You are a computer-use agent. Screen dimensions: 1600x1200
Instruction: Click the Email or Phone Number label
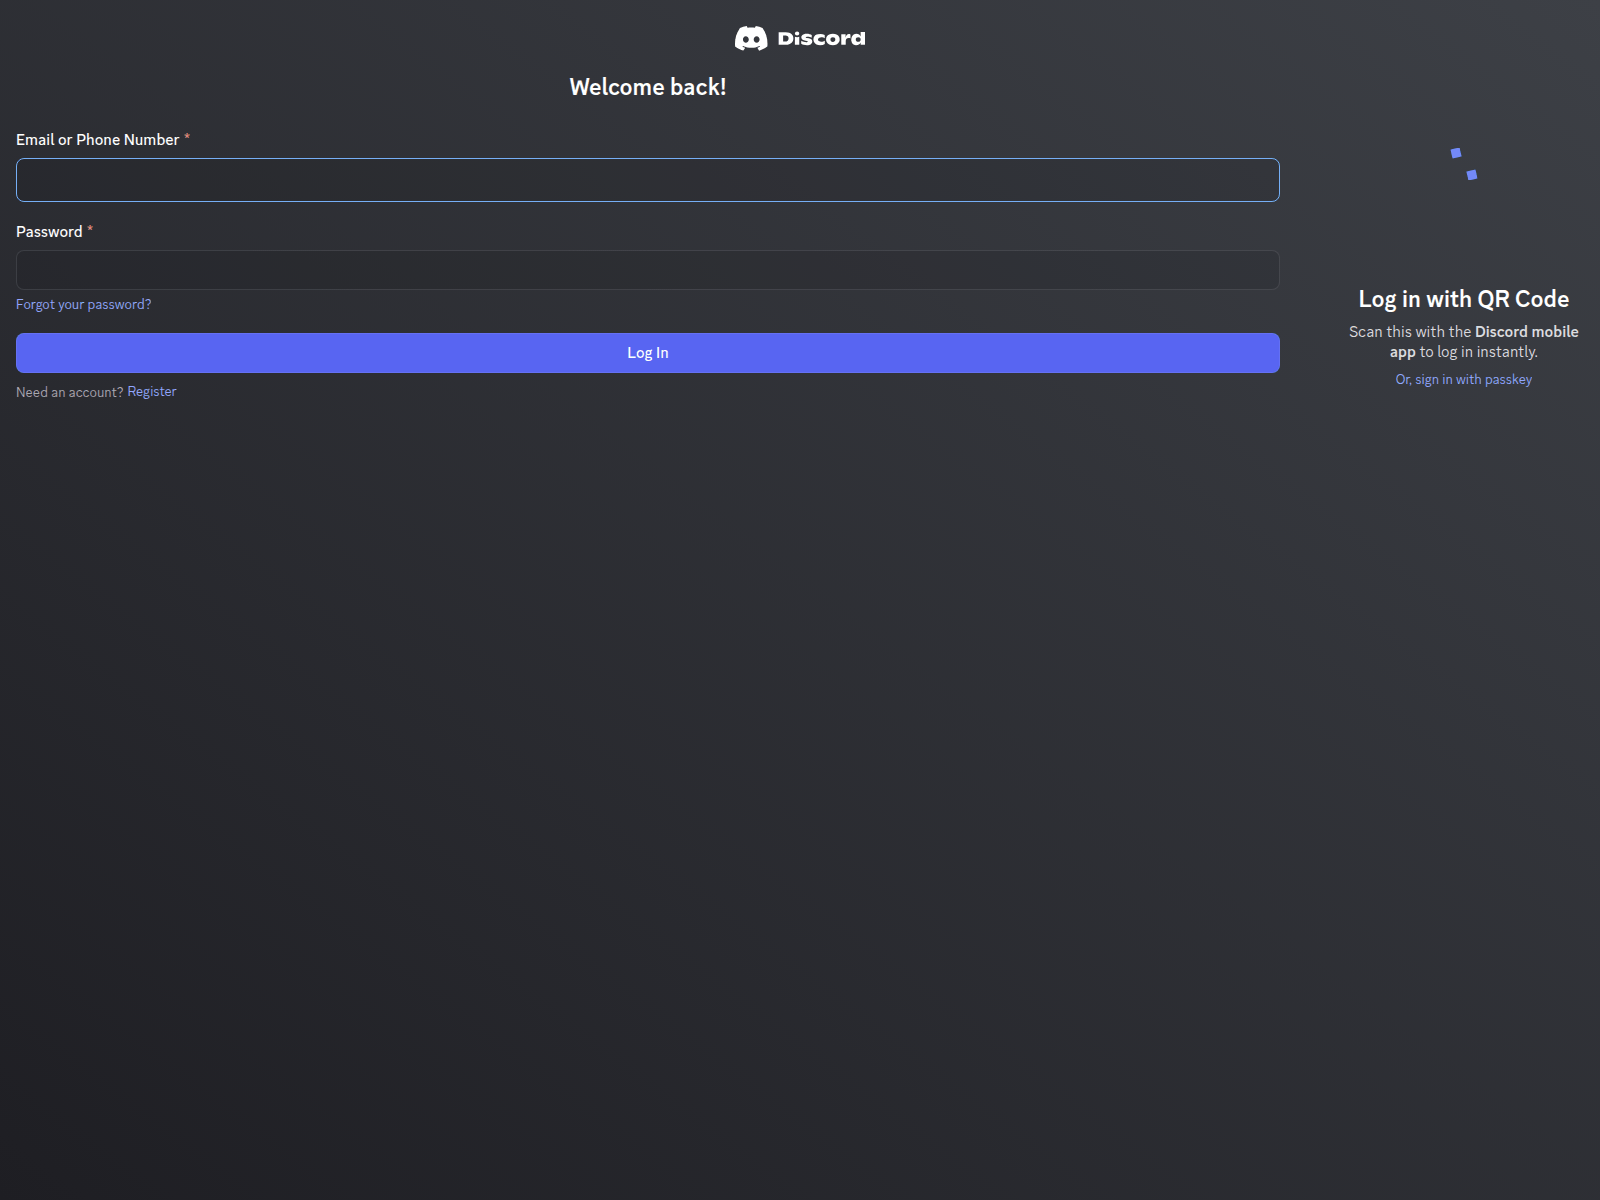(98, 140)
